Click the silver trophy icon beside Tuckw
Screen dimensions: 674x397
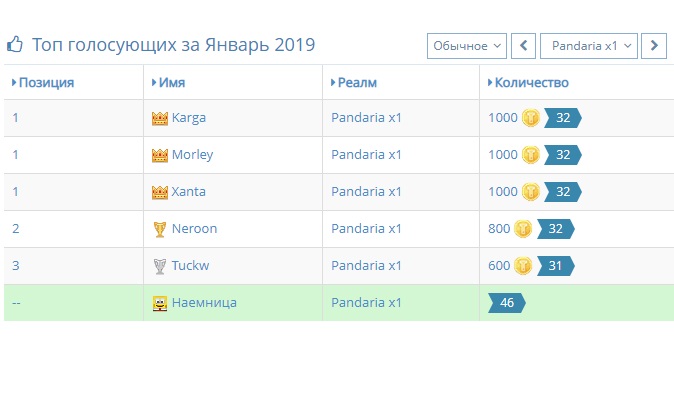click(x=159, y=266)
